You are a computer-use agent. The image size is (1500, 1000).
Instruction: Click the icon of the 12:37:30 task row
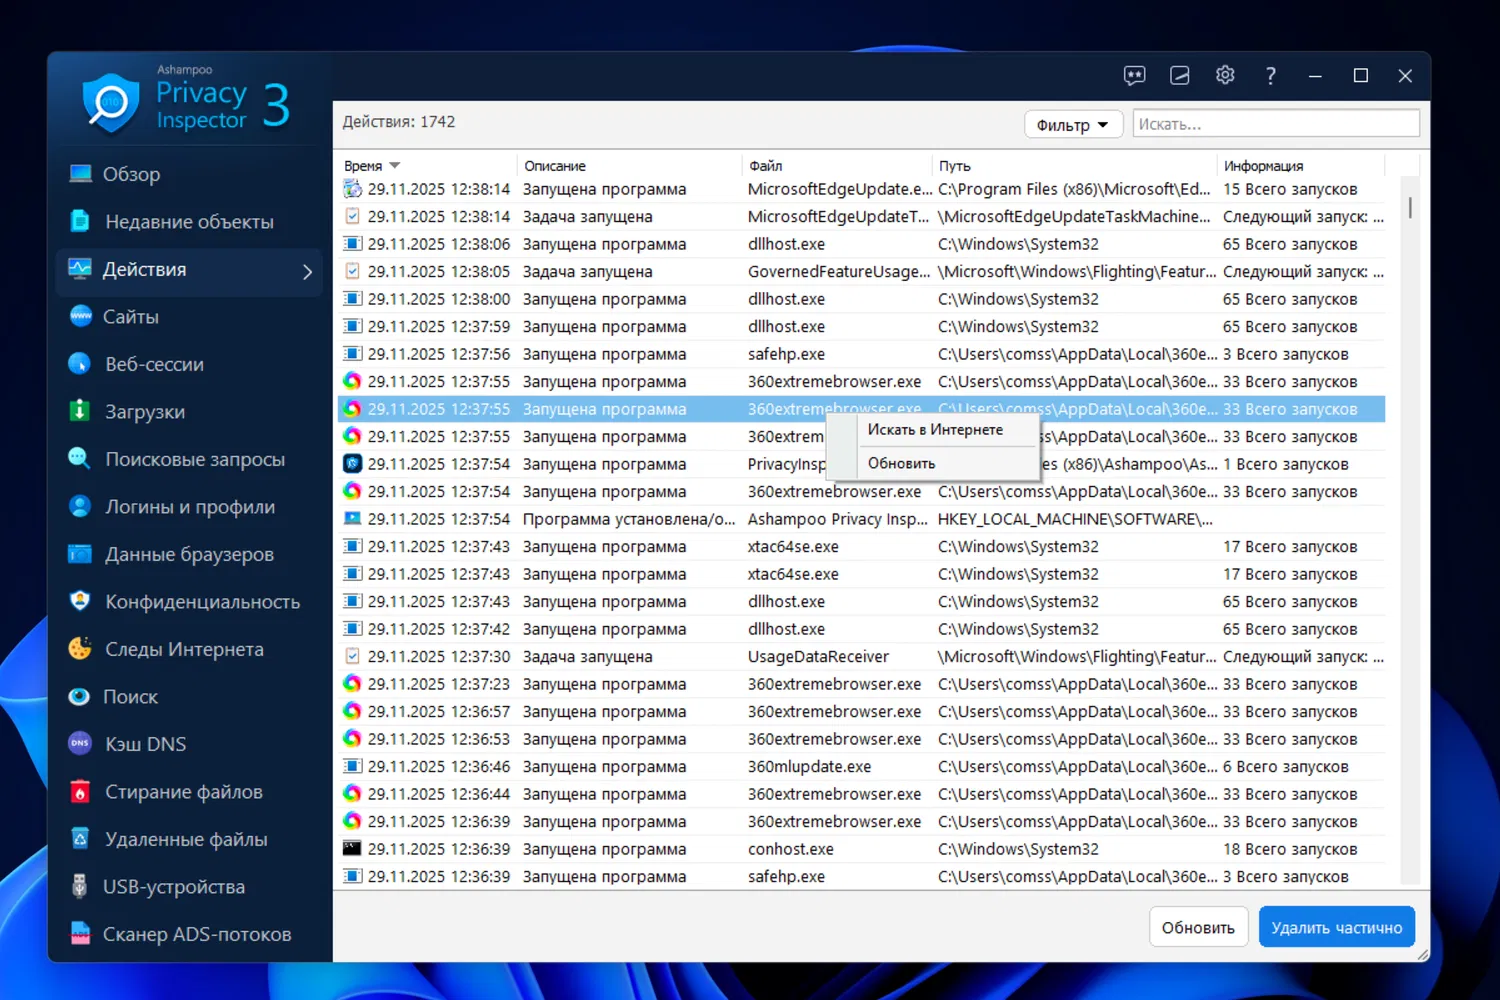click(352, 657)
